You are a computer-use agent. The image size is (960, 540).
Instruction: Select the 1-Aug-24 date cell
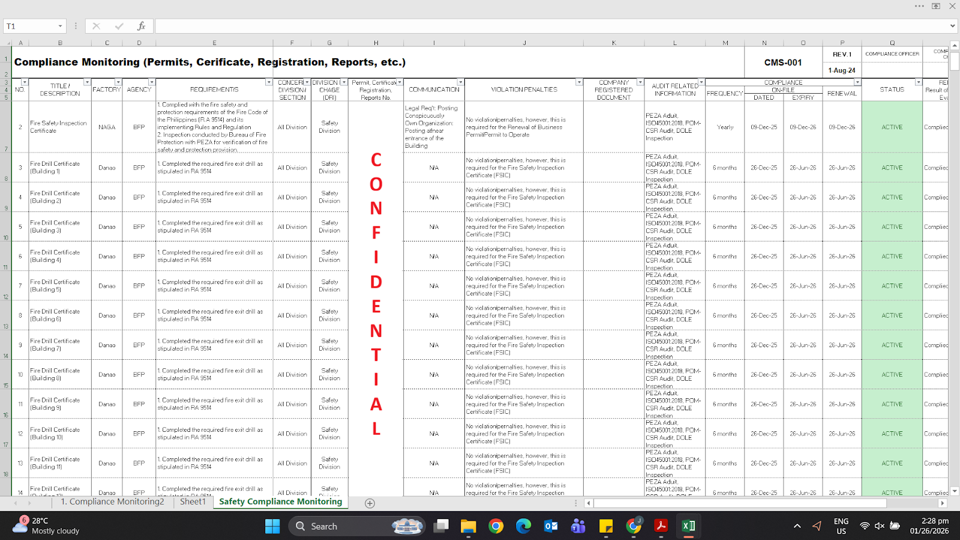pyautogui.click(x=842, y=70)
